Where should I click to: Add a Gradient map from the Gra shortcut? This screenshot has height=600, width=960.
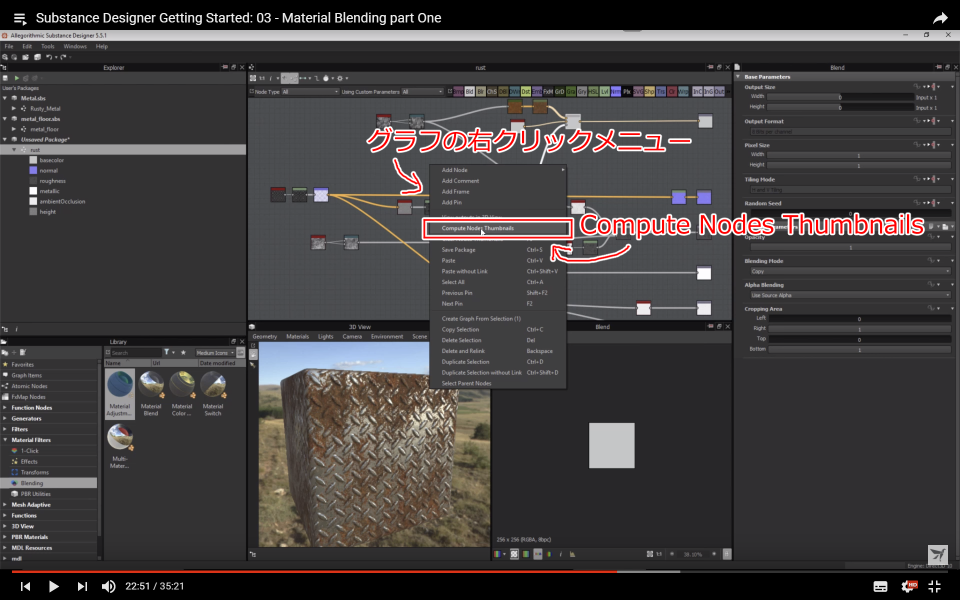(x=571, y=92)
